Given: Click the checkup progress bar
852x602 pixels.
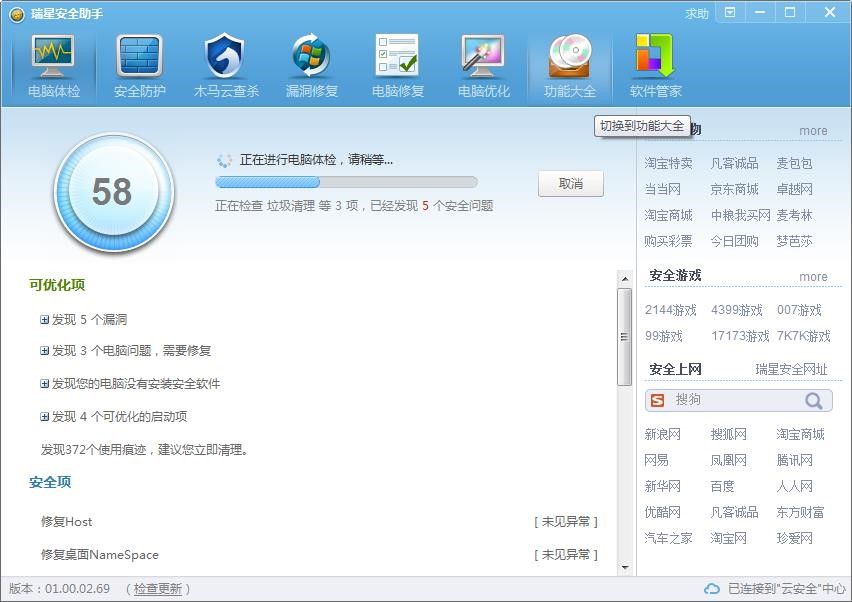Looking at the screenshot, I should coord(346,182).
